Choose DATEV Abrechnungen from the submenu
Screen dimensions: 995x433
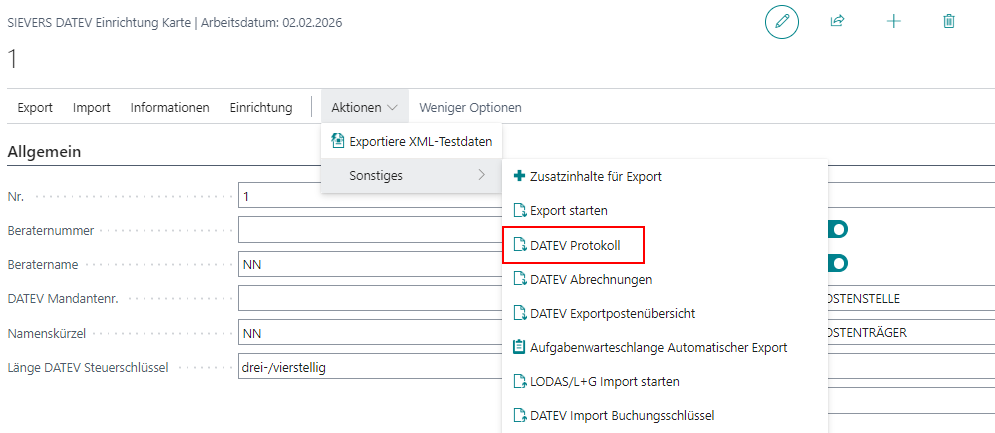pos(590,279)
